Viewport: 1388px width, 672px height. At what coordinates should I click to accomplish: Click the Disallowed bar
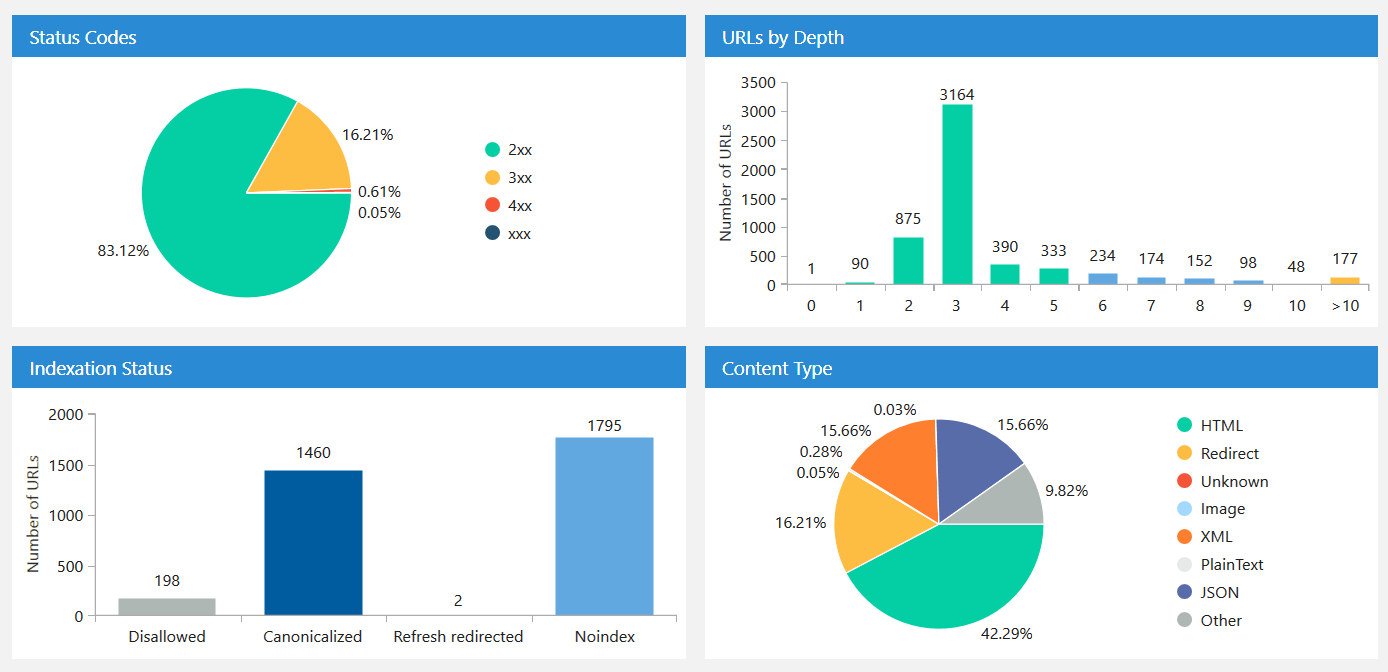(x=167, y=606)
